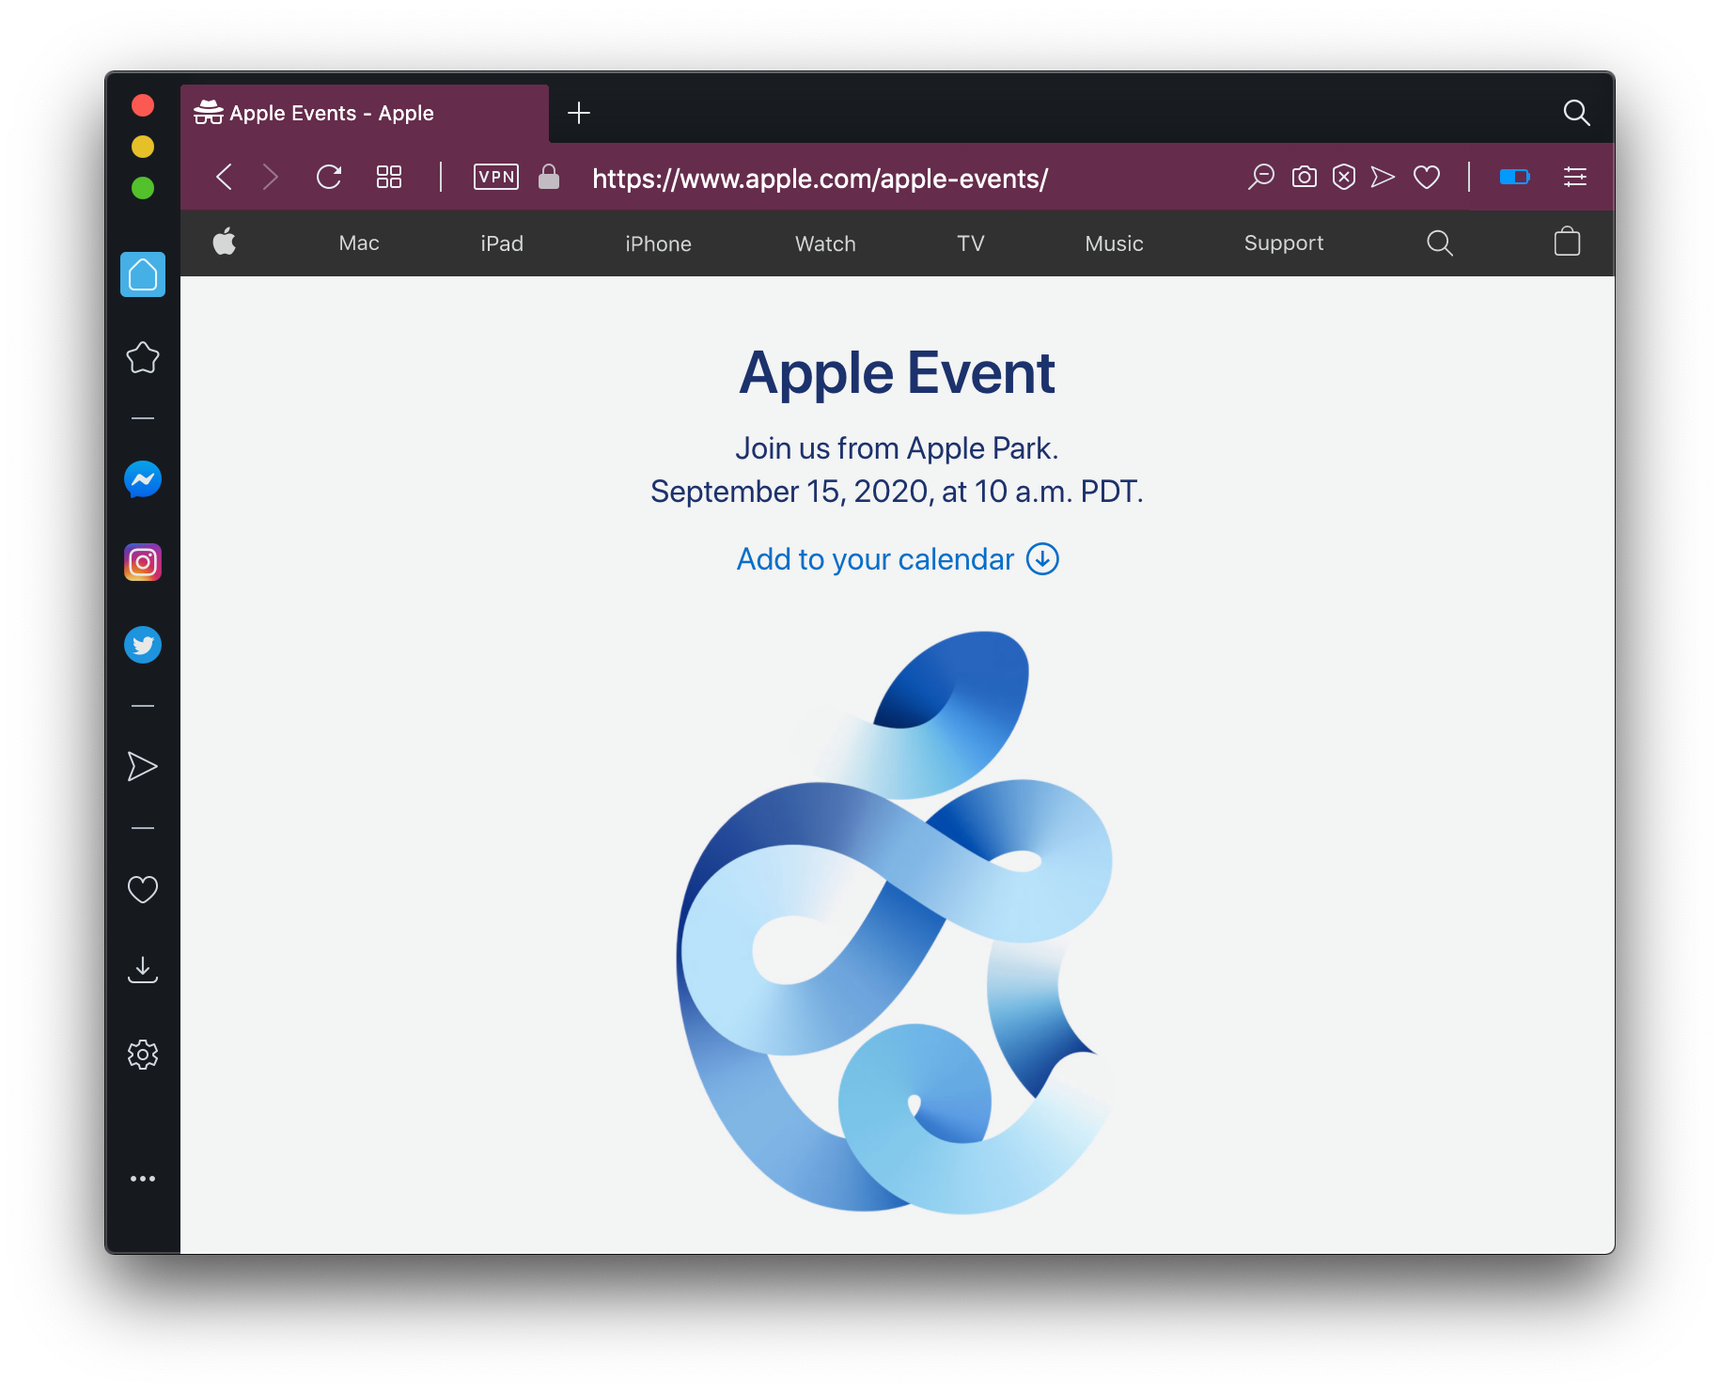Select the Apple Events tab

pos(365,113)
